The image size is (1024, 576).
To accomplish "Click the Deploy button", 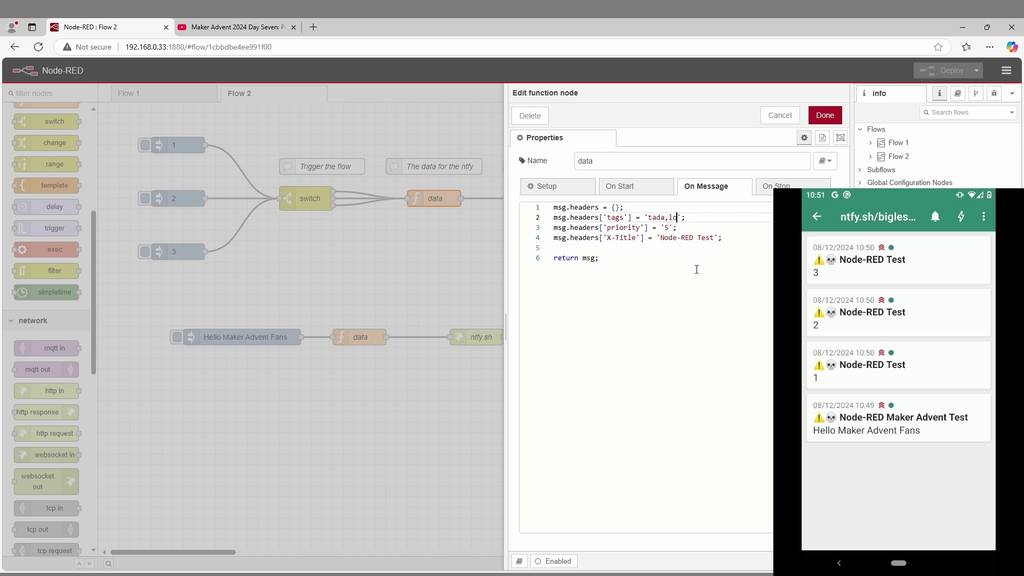I will pyautogui.click(x=942, y=71).
